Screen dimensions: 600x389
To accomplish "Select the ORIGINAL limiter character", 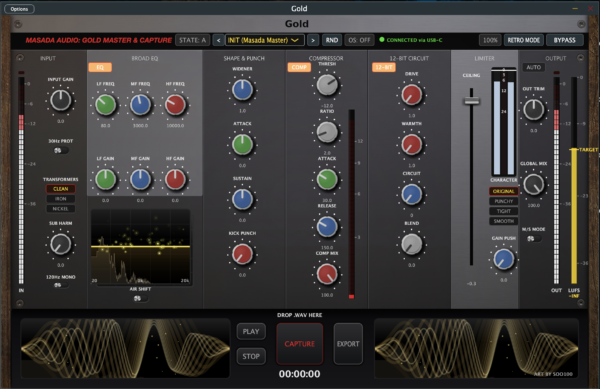I will [504, 191].
